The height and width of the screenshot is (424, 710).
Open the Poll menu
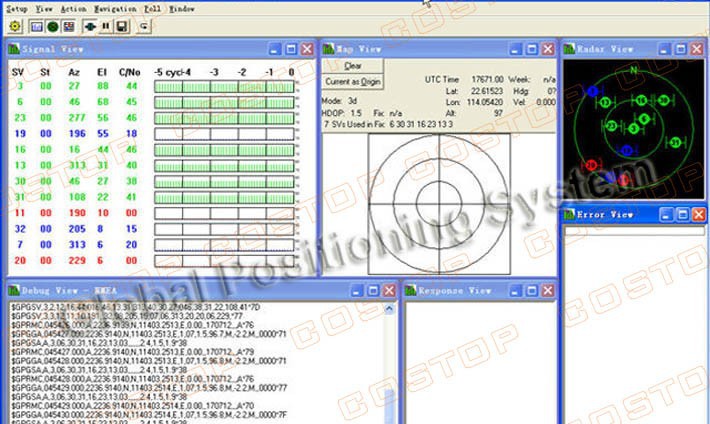coord(151,8)
